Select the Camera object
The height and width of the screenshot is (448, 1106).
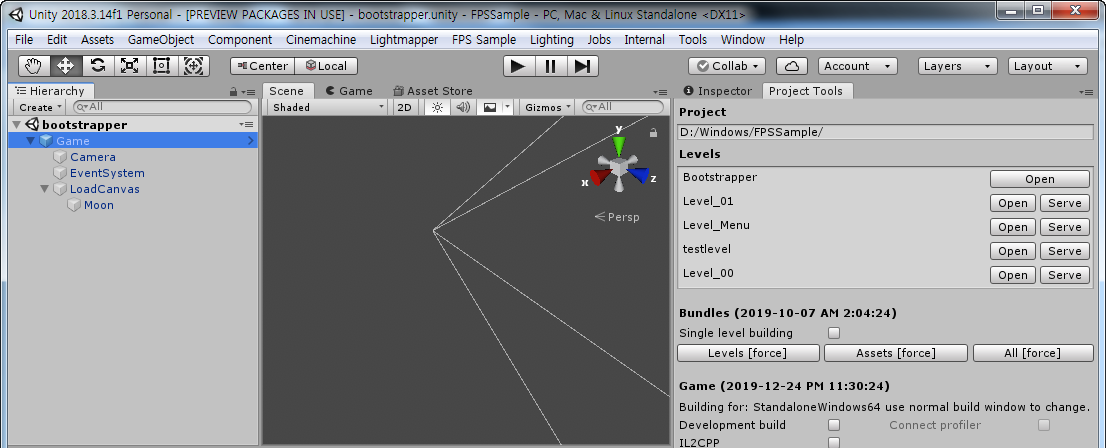(92, 157)
